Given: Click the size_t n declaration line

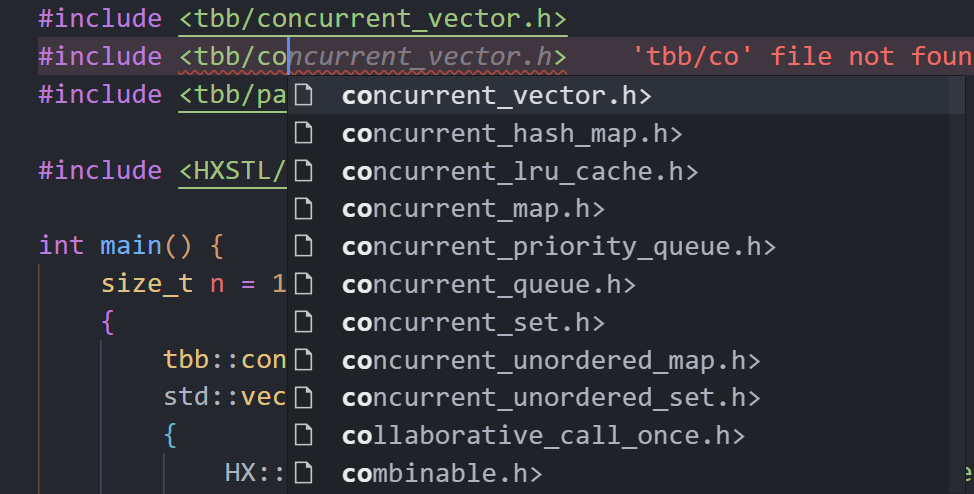Looking at the screenshot, I should (x=192, y=284).
